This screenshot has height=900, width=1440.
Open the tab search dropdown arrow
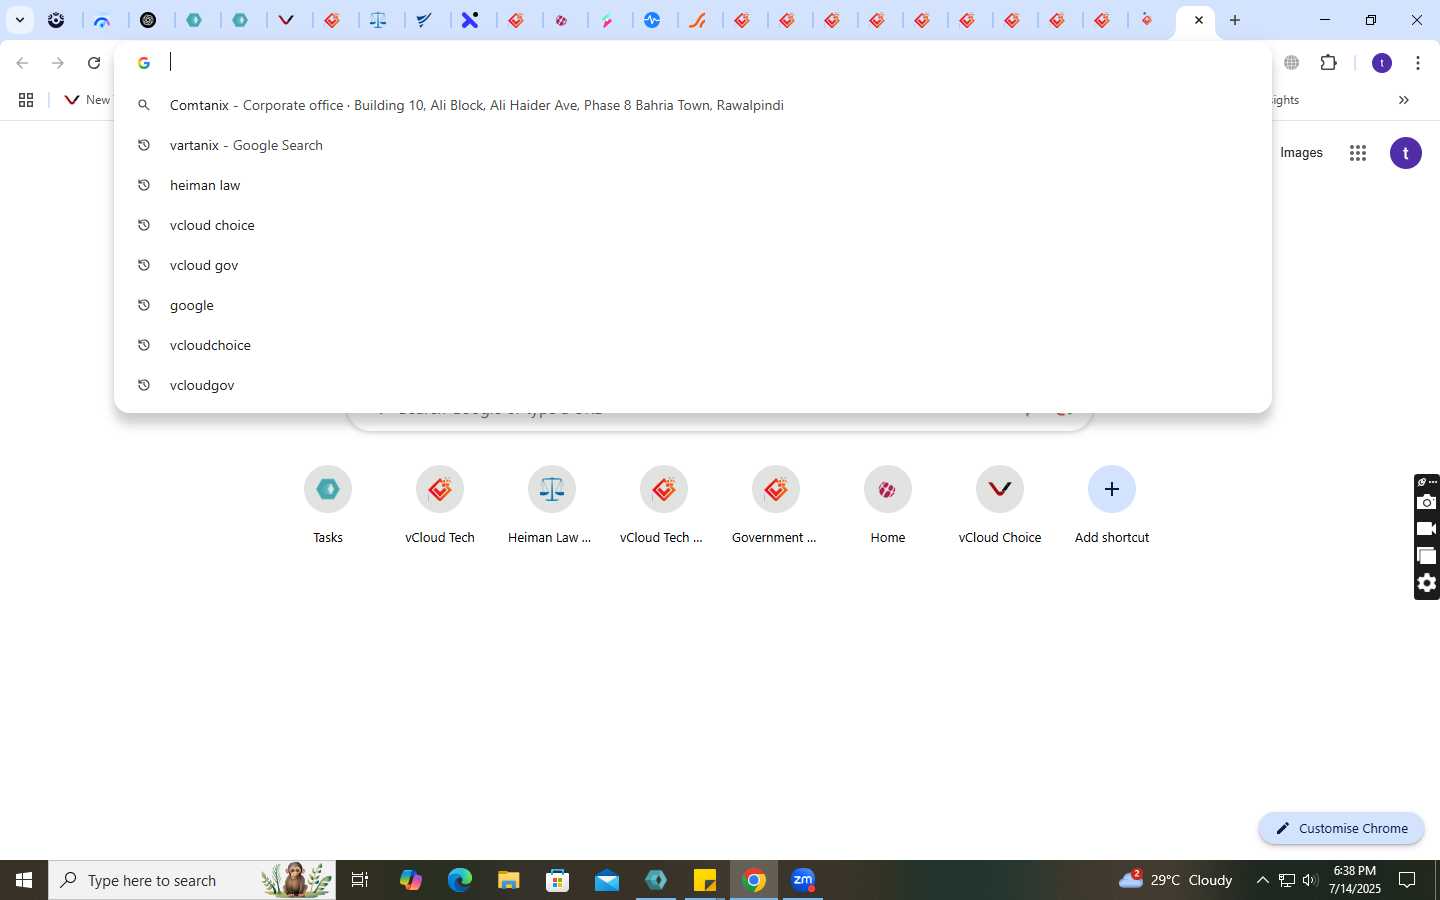point(19,20)
